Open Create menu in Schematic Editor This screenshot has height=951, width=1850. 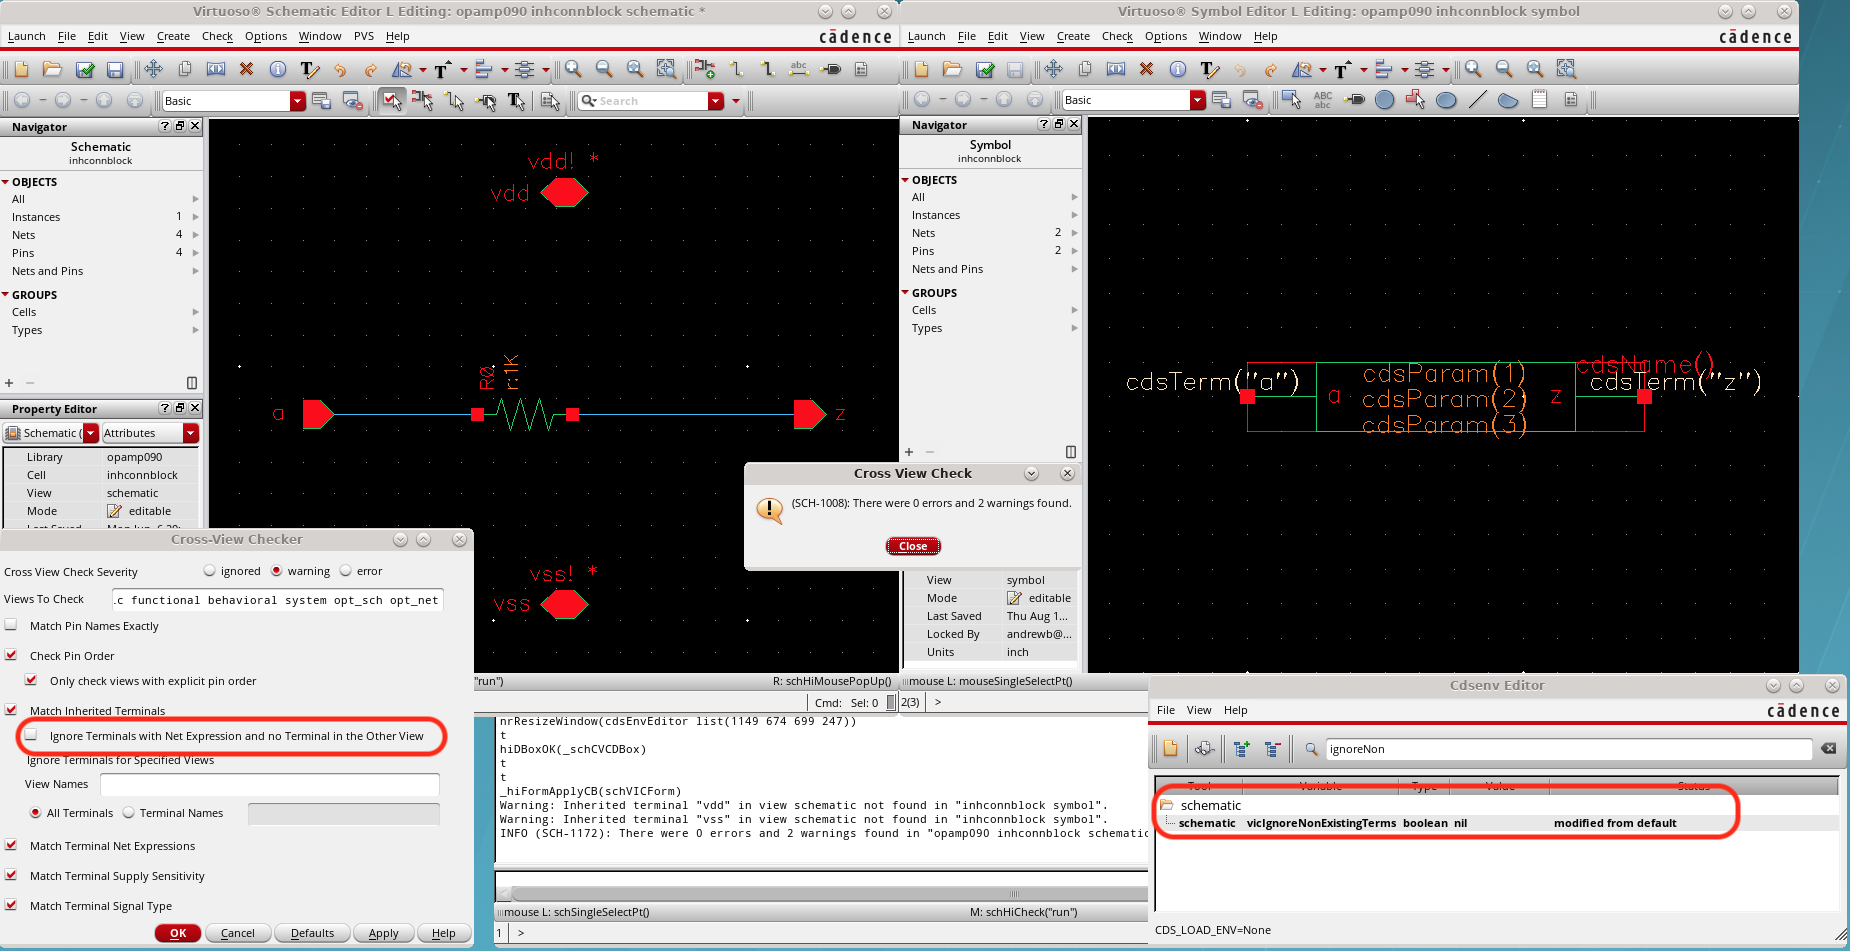(x=173, y=36)
